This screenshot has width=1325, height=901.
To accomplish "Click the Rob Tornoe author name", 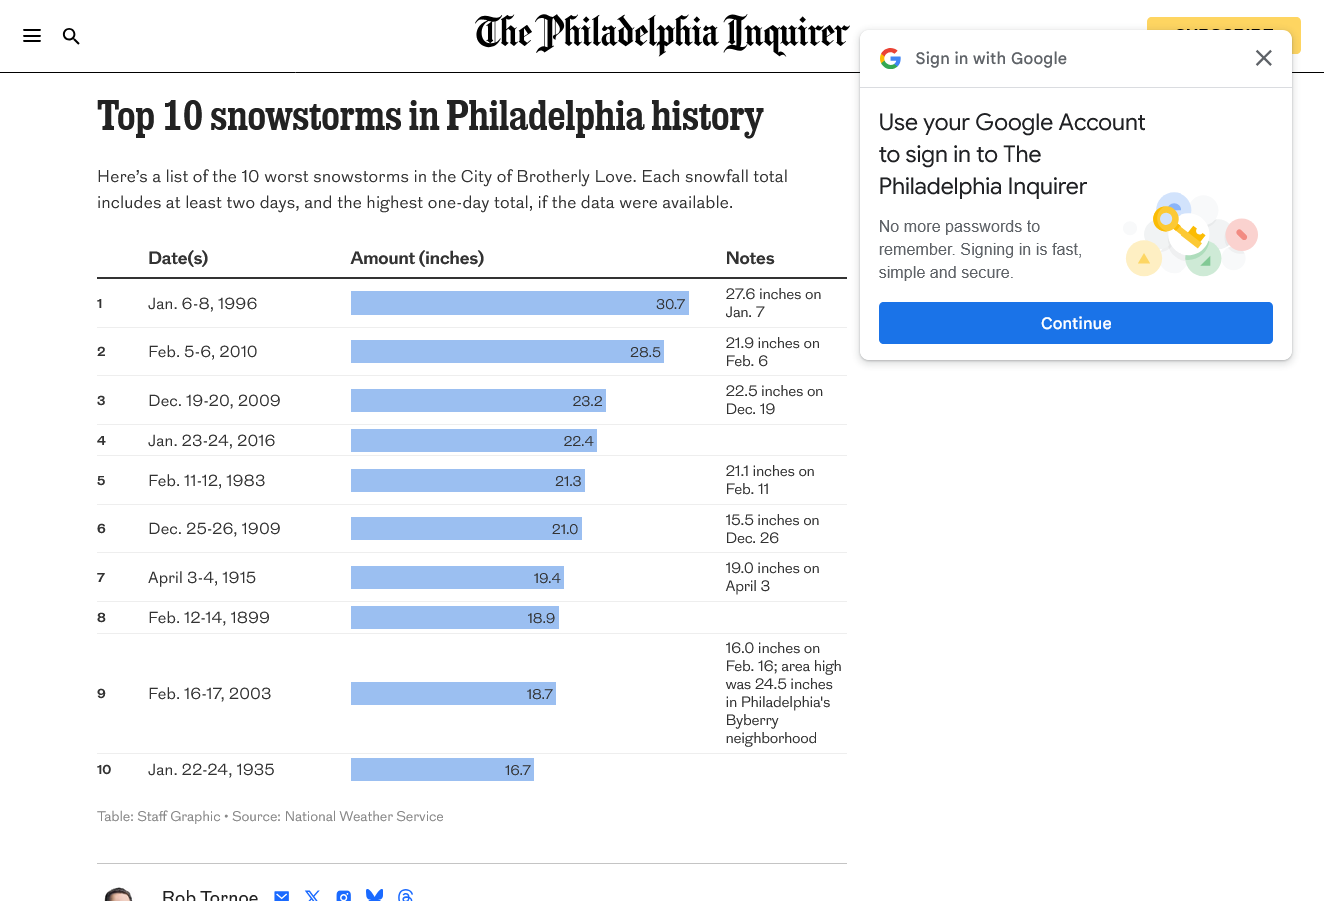I will (x=210, y=895).
